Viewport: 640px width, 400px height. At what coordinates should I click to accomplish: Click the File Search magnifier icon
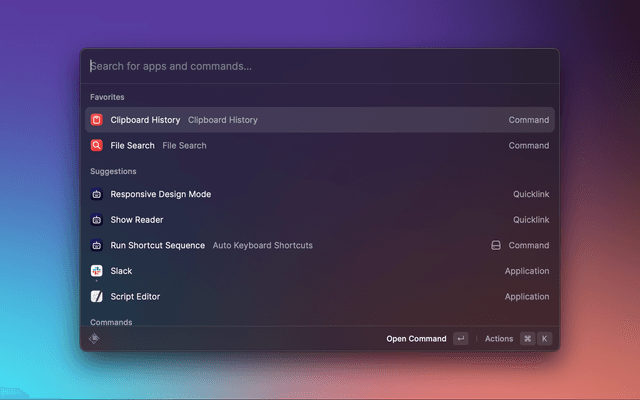click(x=97, y=145)
